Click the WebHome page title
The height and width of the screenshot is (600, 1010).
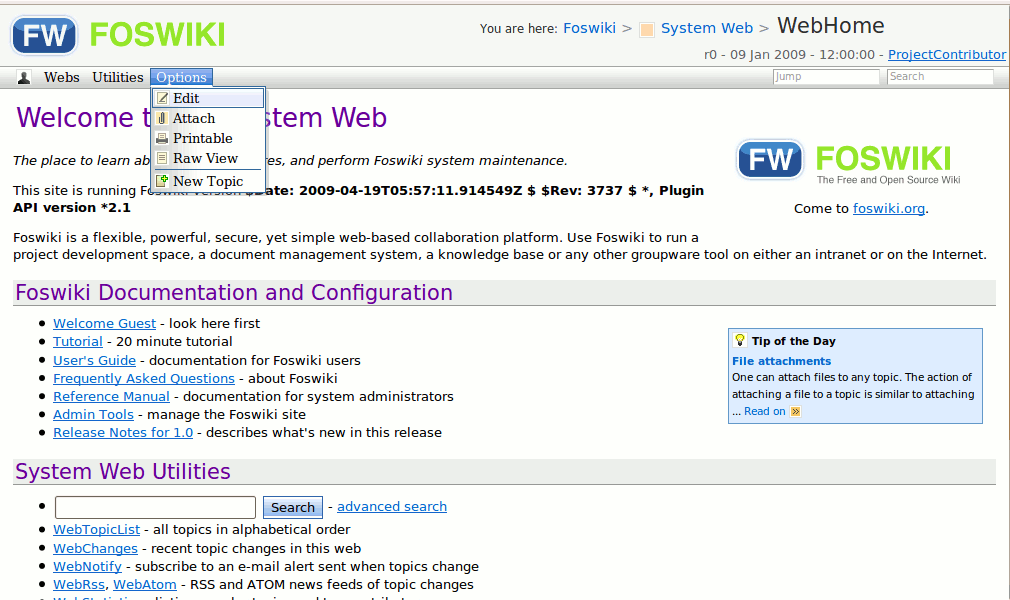[x=830, y=26]
